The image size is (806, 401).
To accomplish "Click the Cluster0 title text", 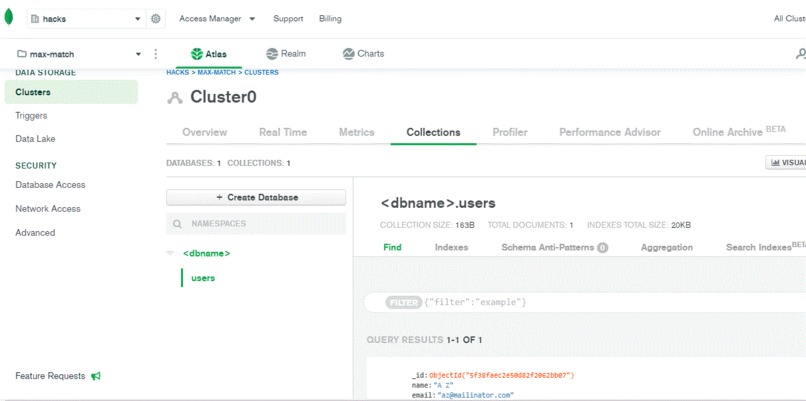I will [x=223, y=97].
